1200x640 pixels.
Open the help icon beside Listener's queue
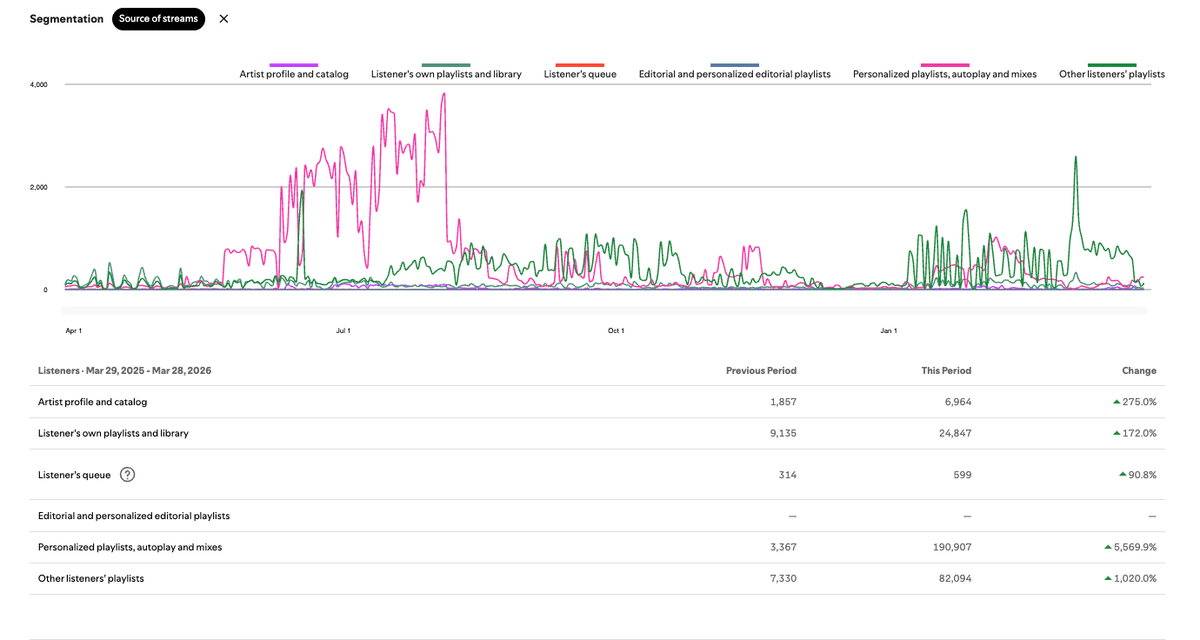tap(128, 475)
